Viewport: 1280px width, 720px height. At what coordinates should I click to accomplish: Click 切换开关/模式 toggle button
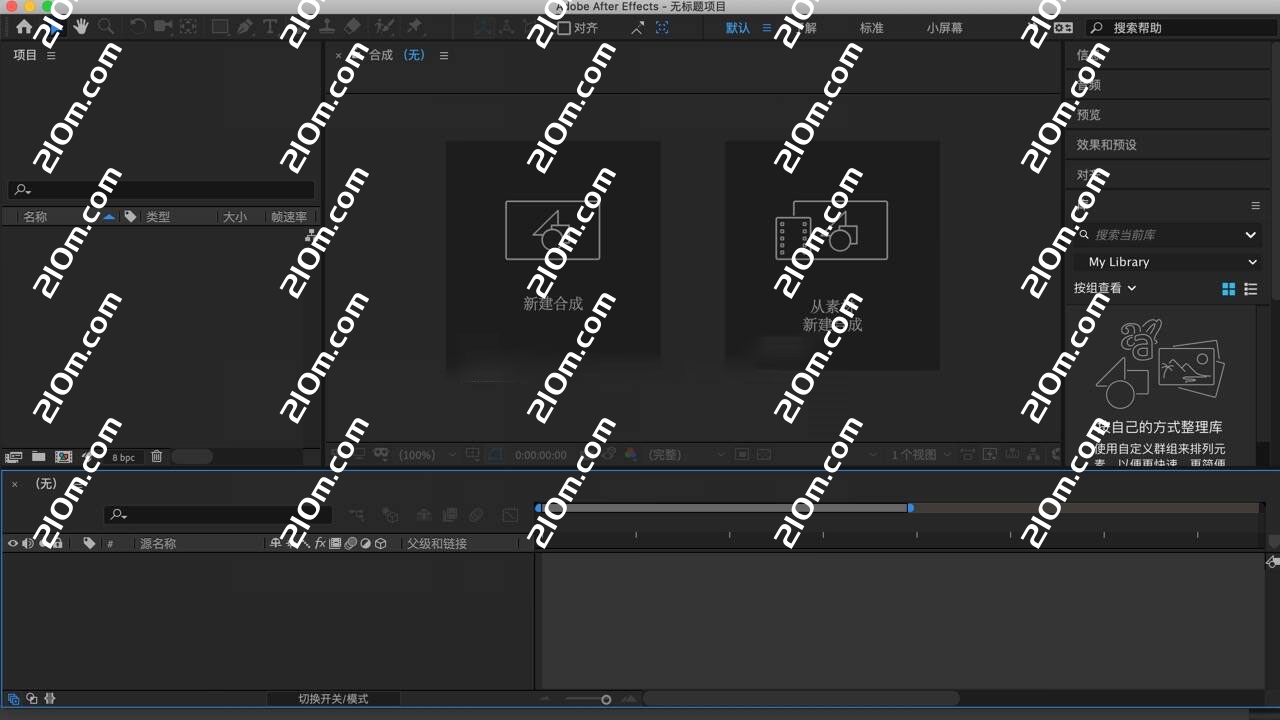tap(333, 699)
